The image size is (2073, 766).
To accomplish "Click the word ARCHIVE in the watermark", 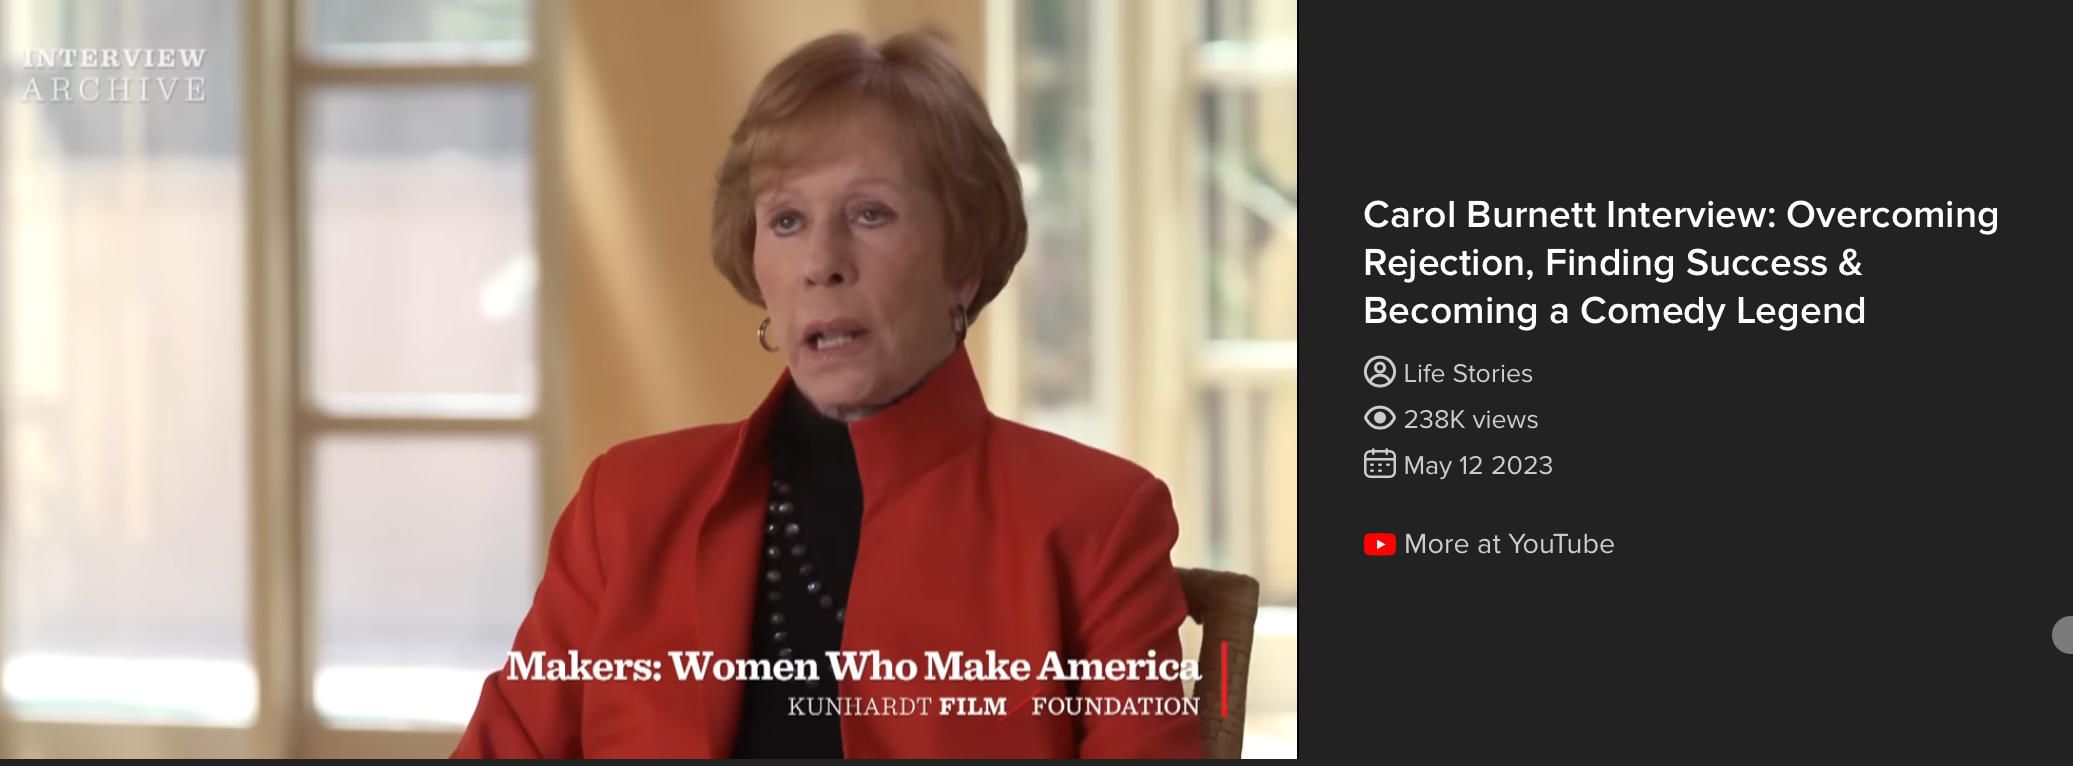I will coord(114,89).
